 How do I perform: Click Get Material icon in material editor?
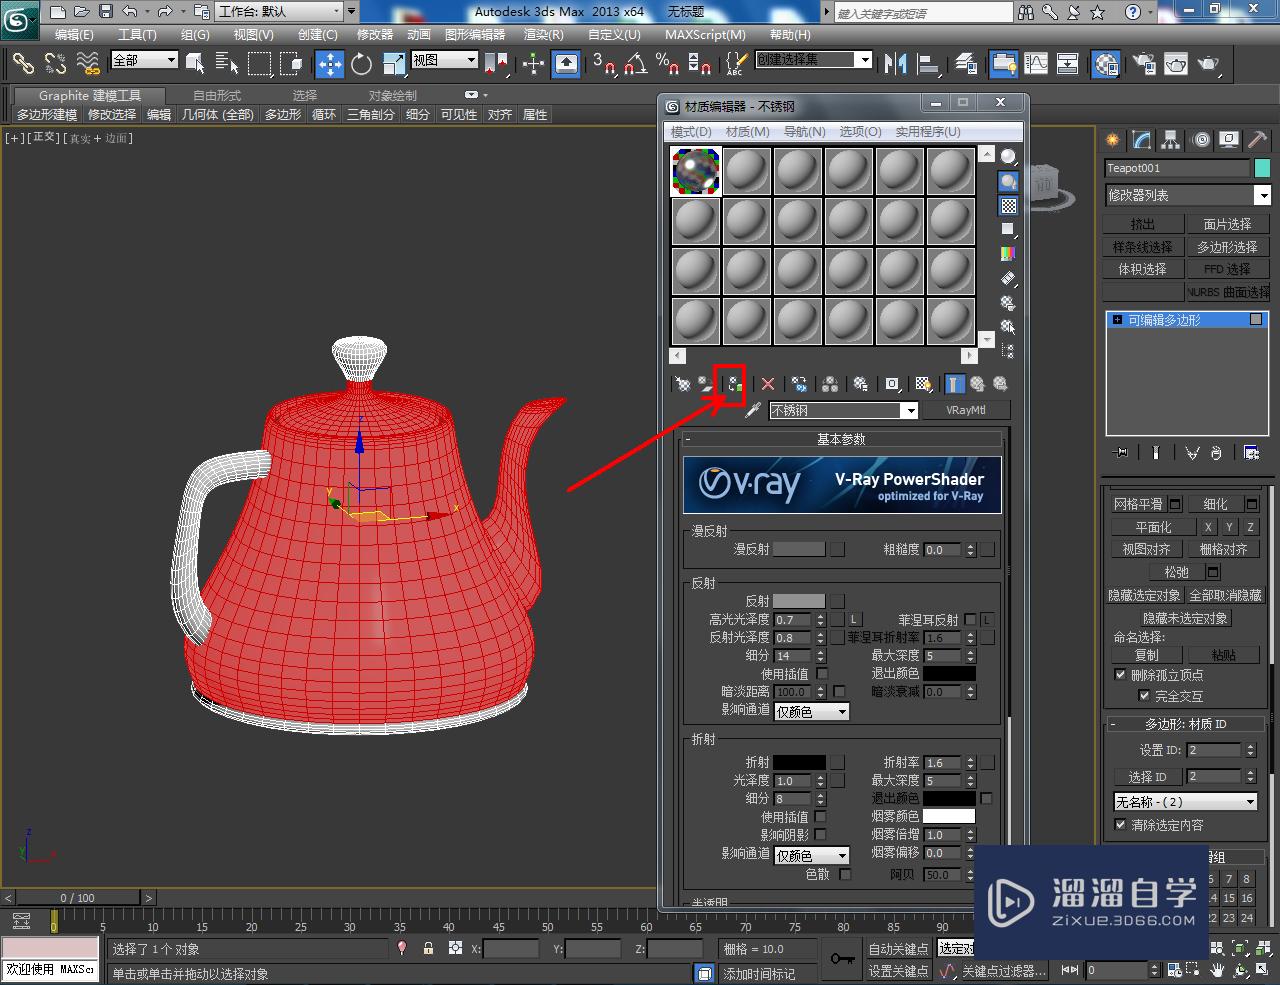[x=683, y=384]
